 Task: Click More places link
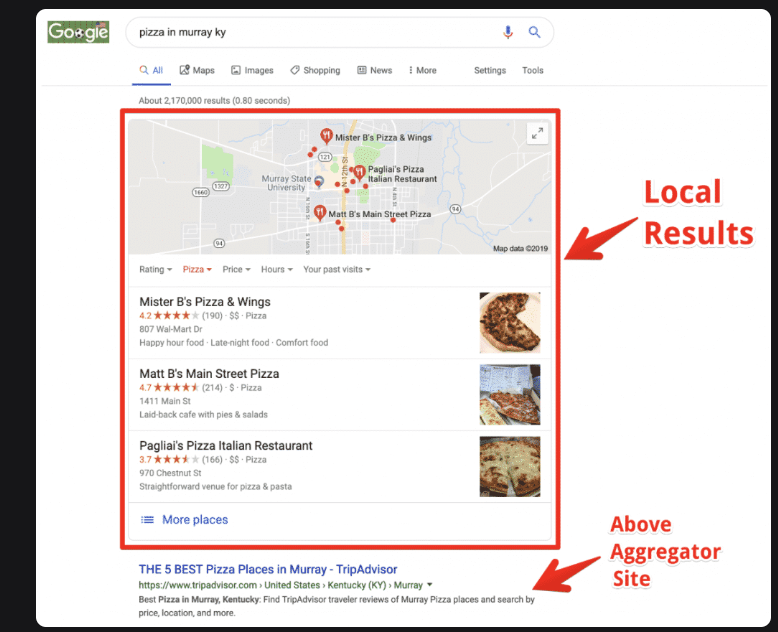point(195,519)
